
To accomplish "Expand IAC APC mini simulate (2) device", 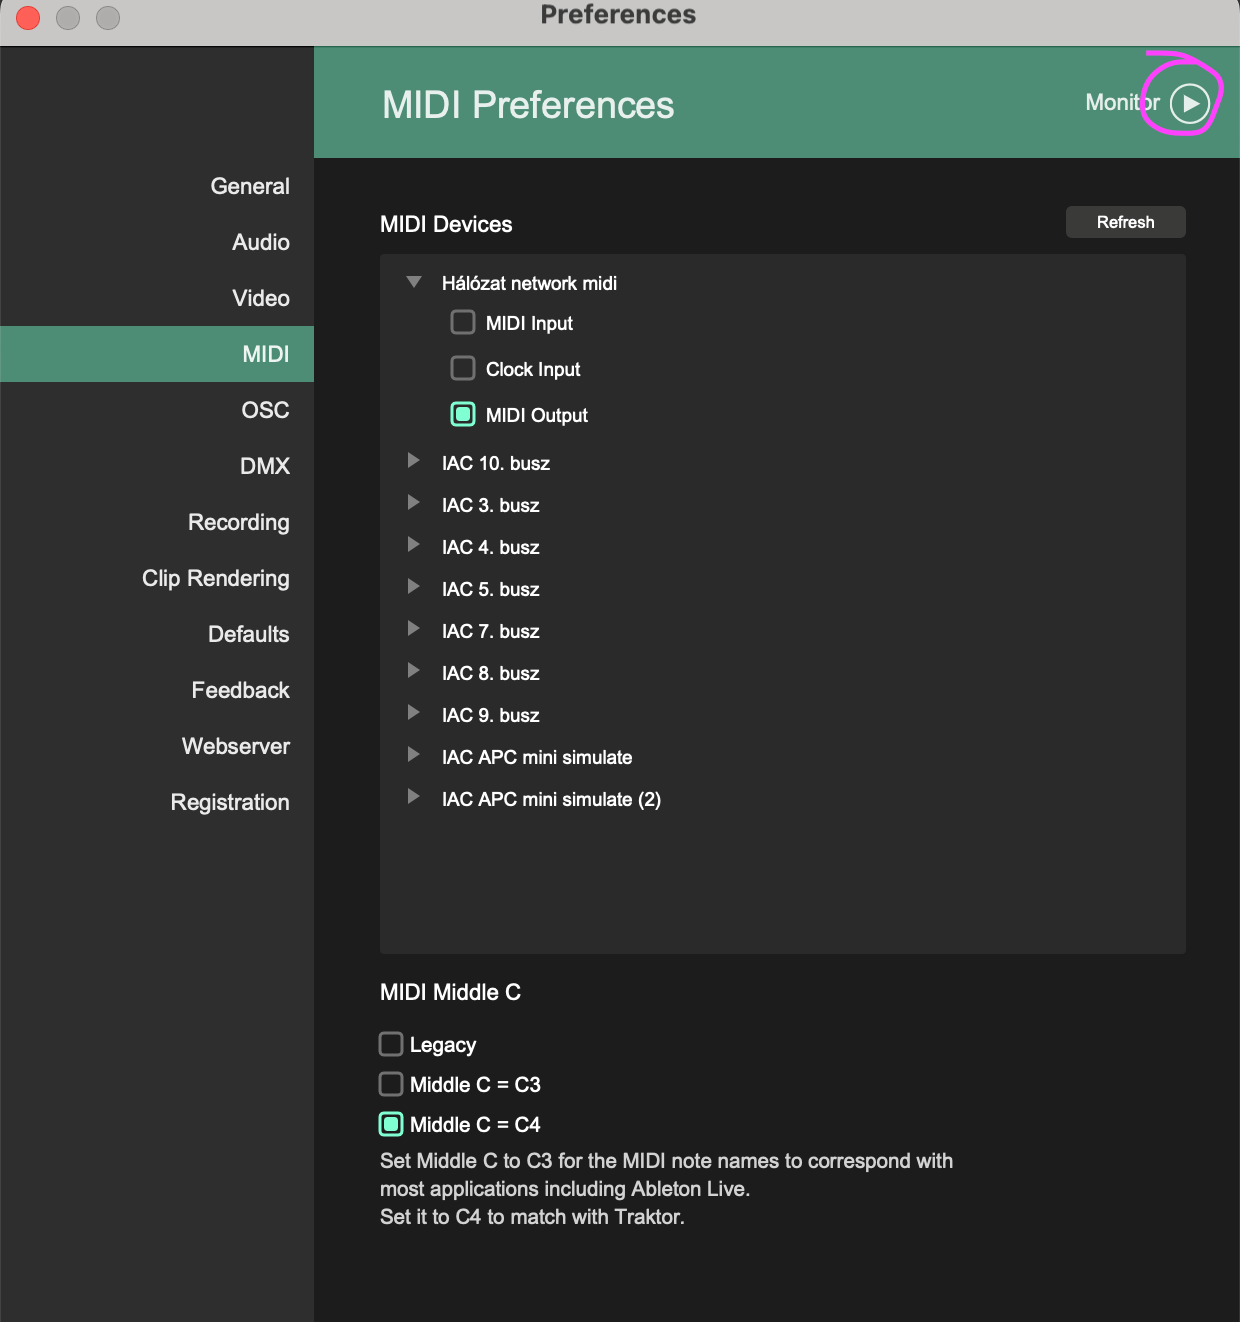I will click(414, 797).
